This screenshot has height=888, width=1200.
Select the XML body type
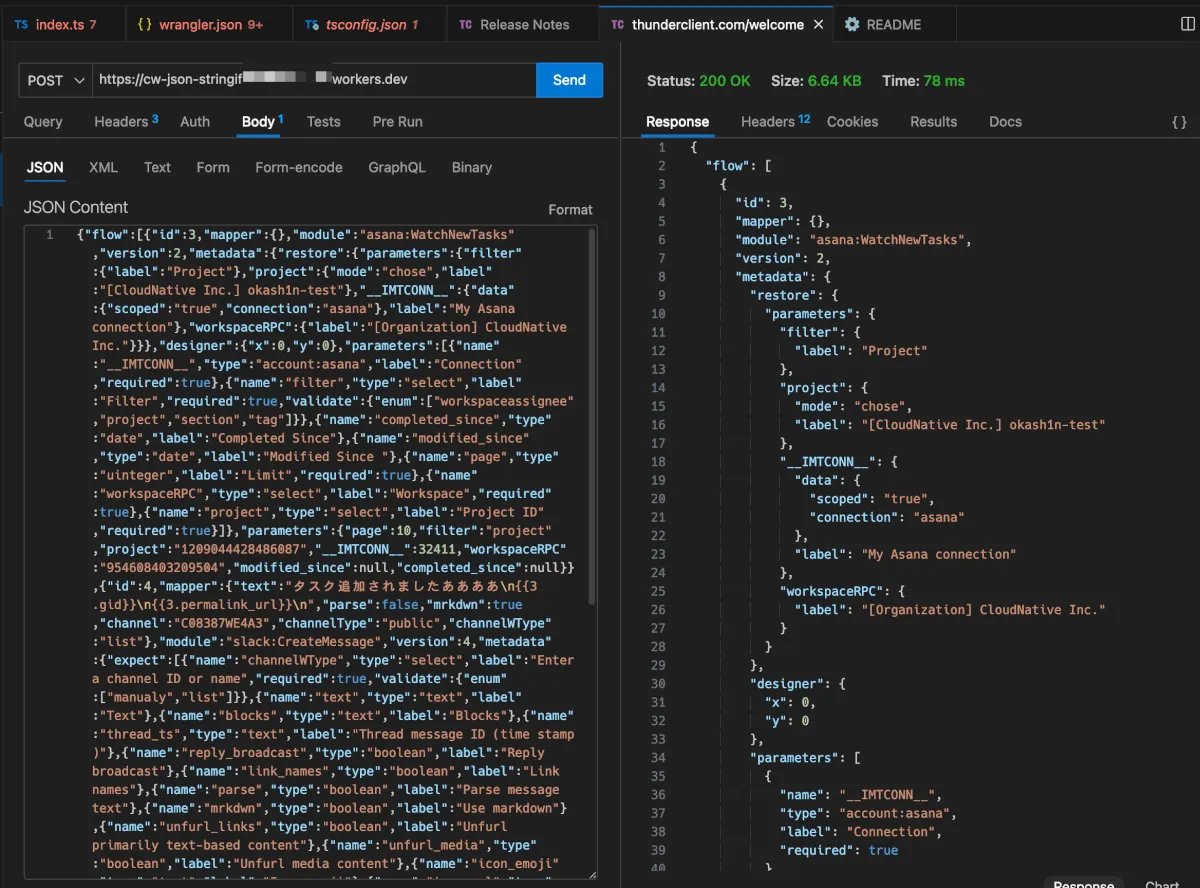click(103, 167)
